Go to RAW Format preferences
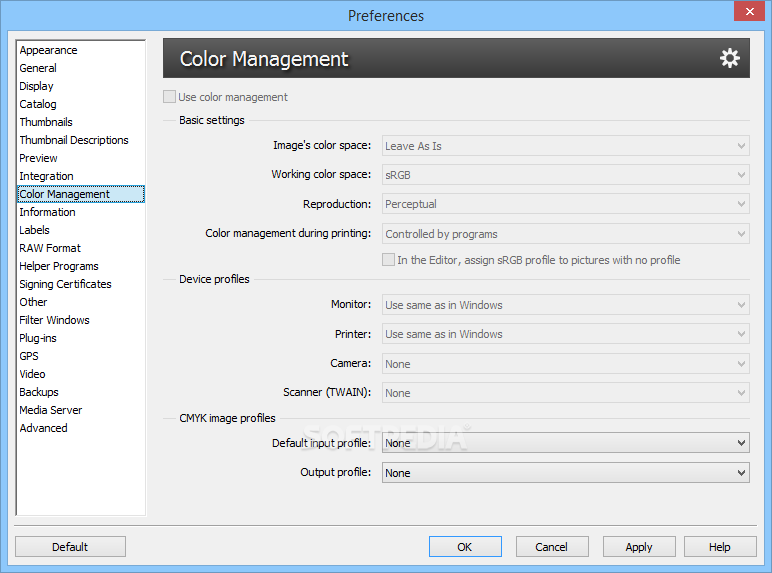This screenshot has height=573, width=772. point(50,248)
